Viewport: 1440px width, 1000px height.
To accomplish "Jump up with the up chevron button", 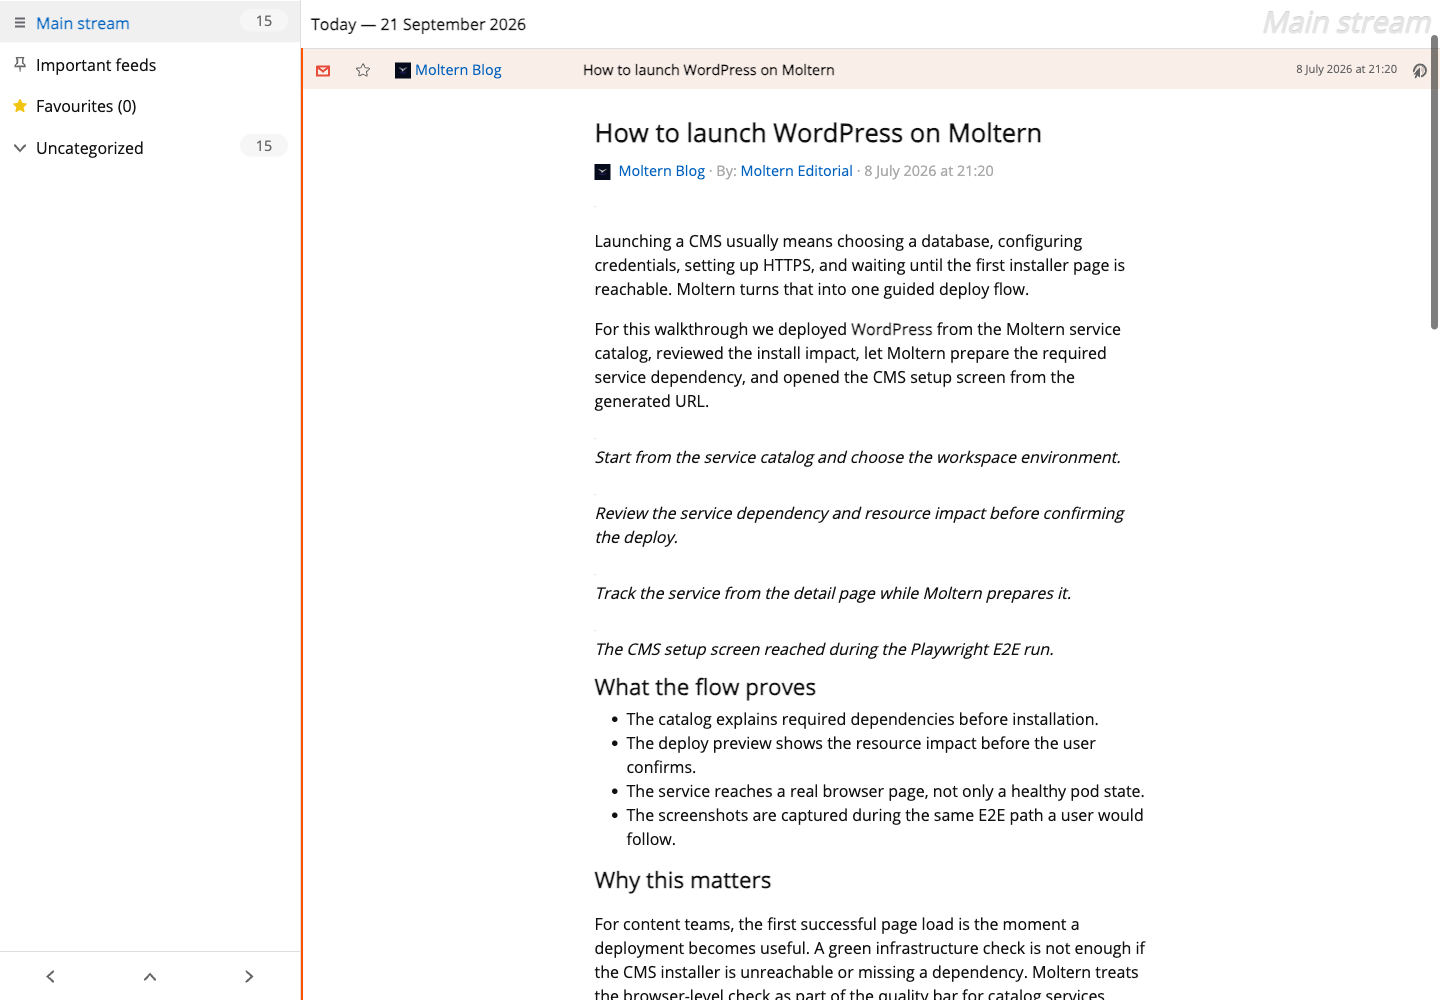I will (x=150, y=976).
